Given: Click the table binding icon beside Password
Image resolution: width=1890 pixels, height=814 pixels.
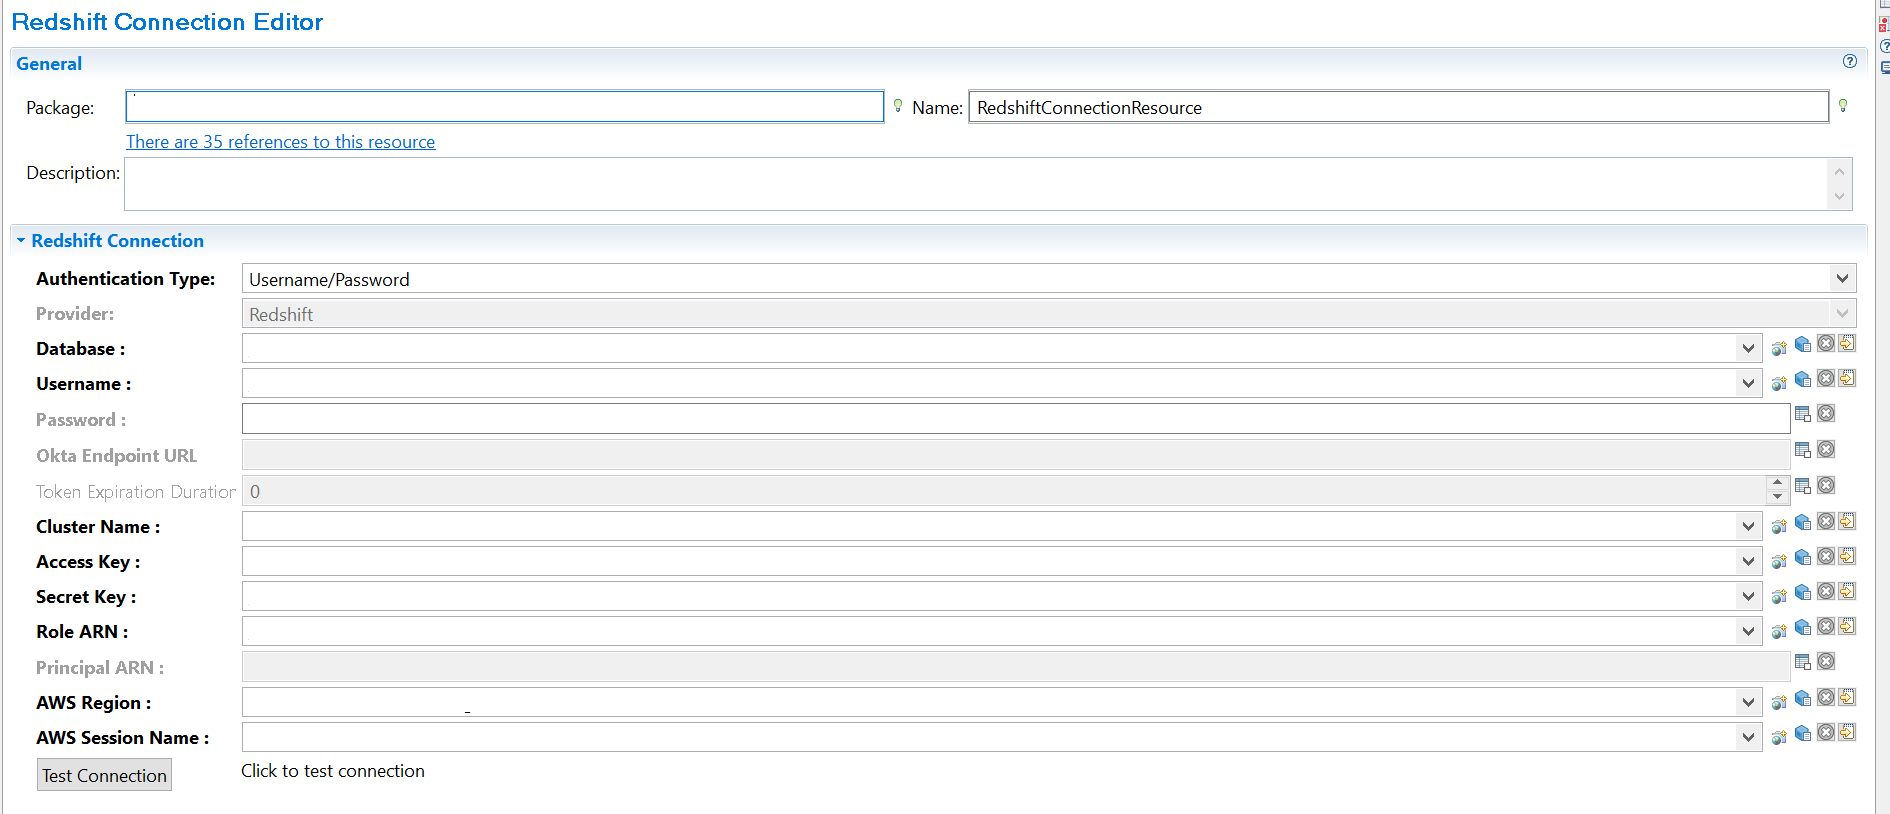Looking at the screenshot, I should (1803, 414).
